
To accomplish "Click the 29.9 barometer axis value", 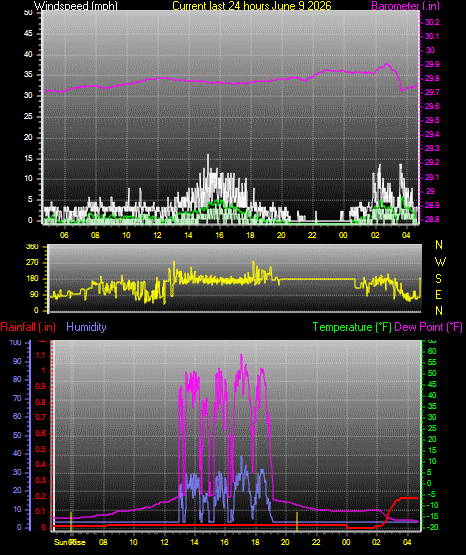I will 432,64.
